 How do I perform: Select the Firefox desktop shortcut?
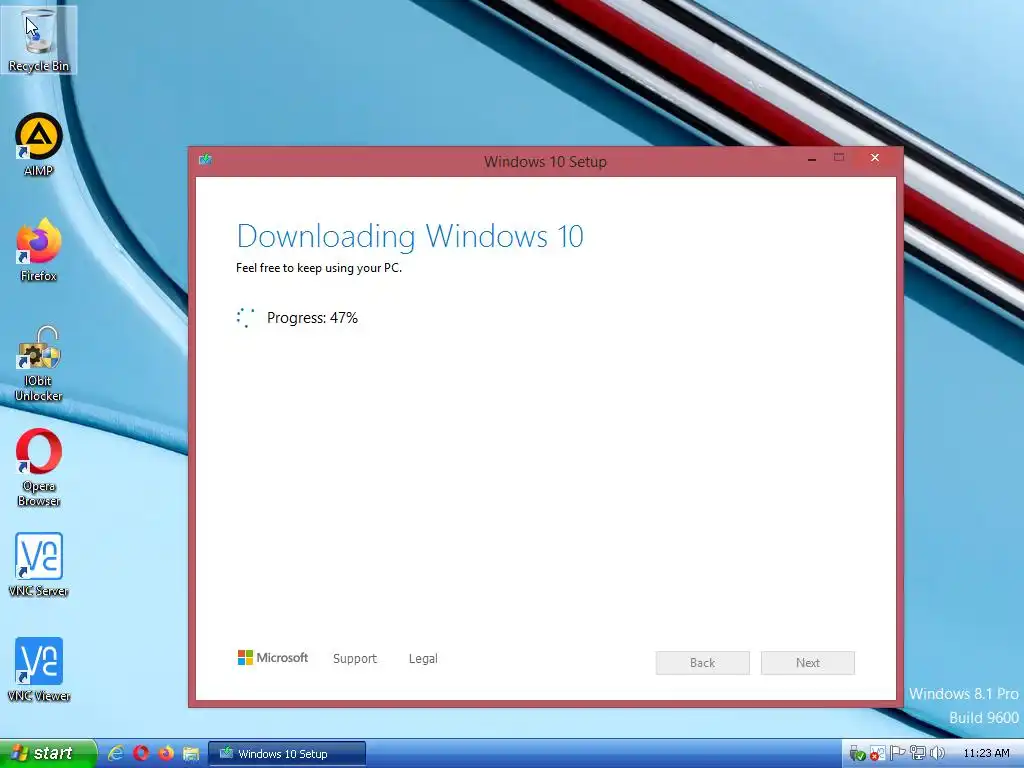[39, 250]
